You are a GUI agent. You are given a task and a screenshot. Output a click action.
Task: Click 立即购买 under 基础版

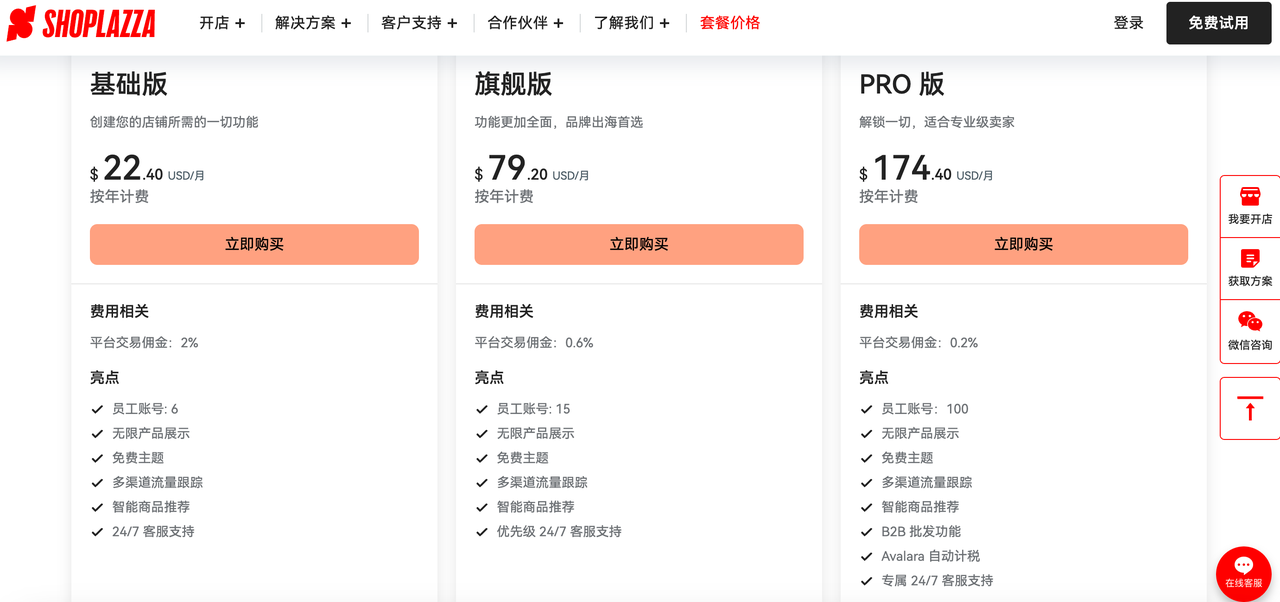click(254, 244)
